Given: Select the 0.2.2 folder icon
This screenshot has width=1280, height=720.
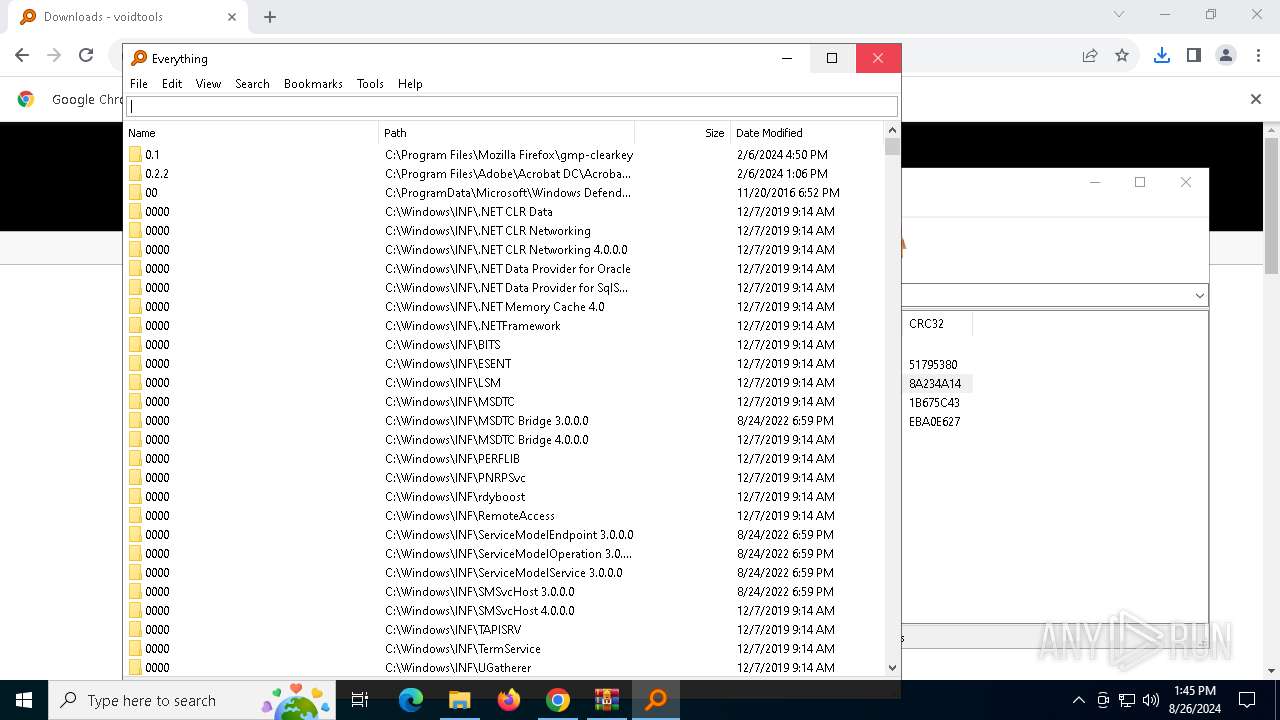Looking at the screenshot, I should point(135,174).
